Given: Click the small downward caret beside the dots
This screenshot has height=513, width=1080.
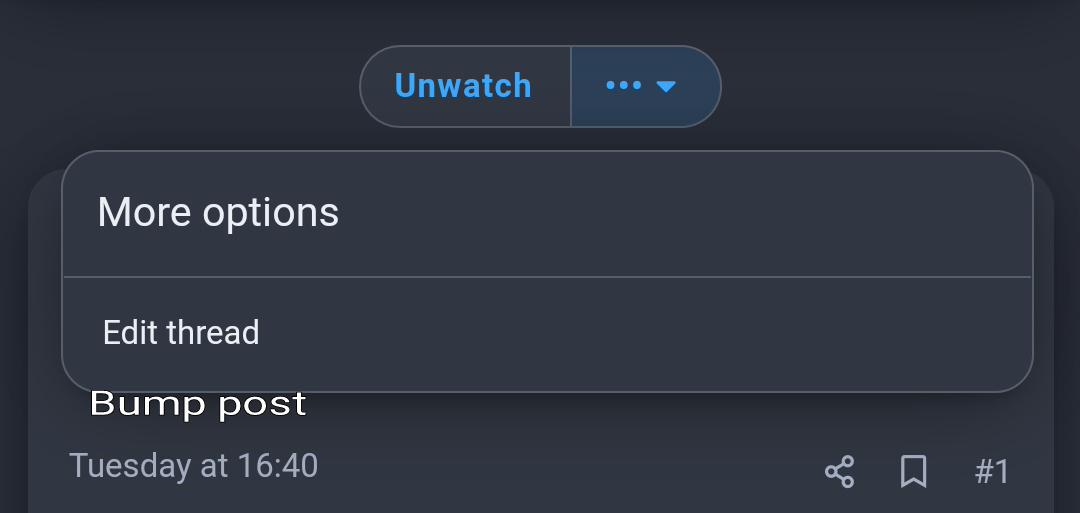Looking at the screenshot, I should click(666, 86).
